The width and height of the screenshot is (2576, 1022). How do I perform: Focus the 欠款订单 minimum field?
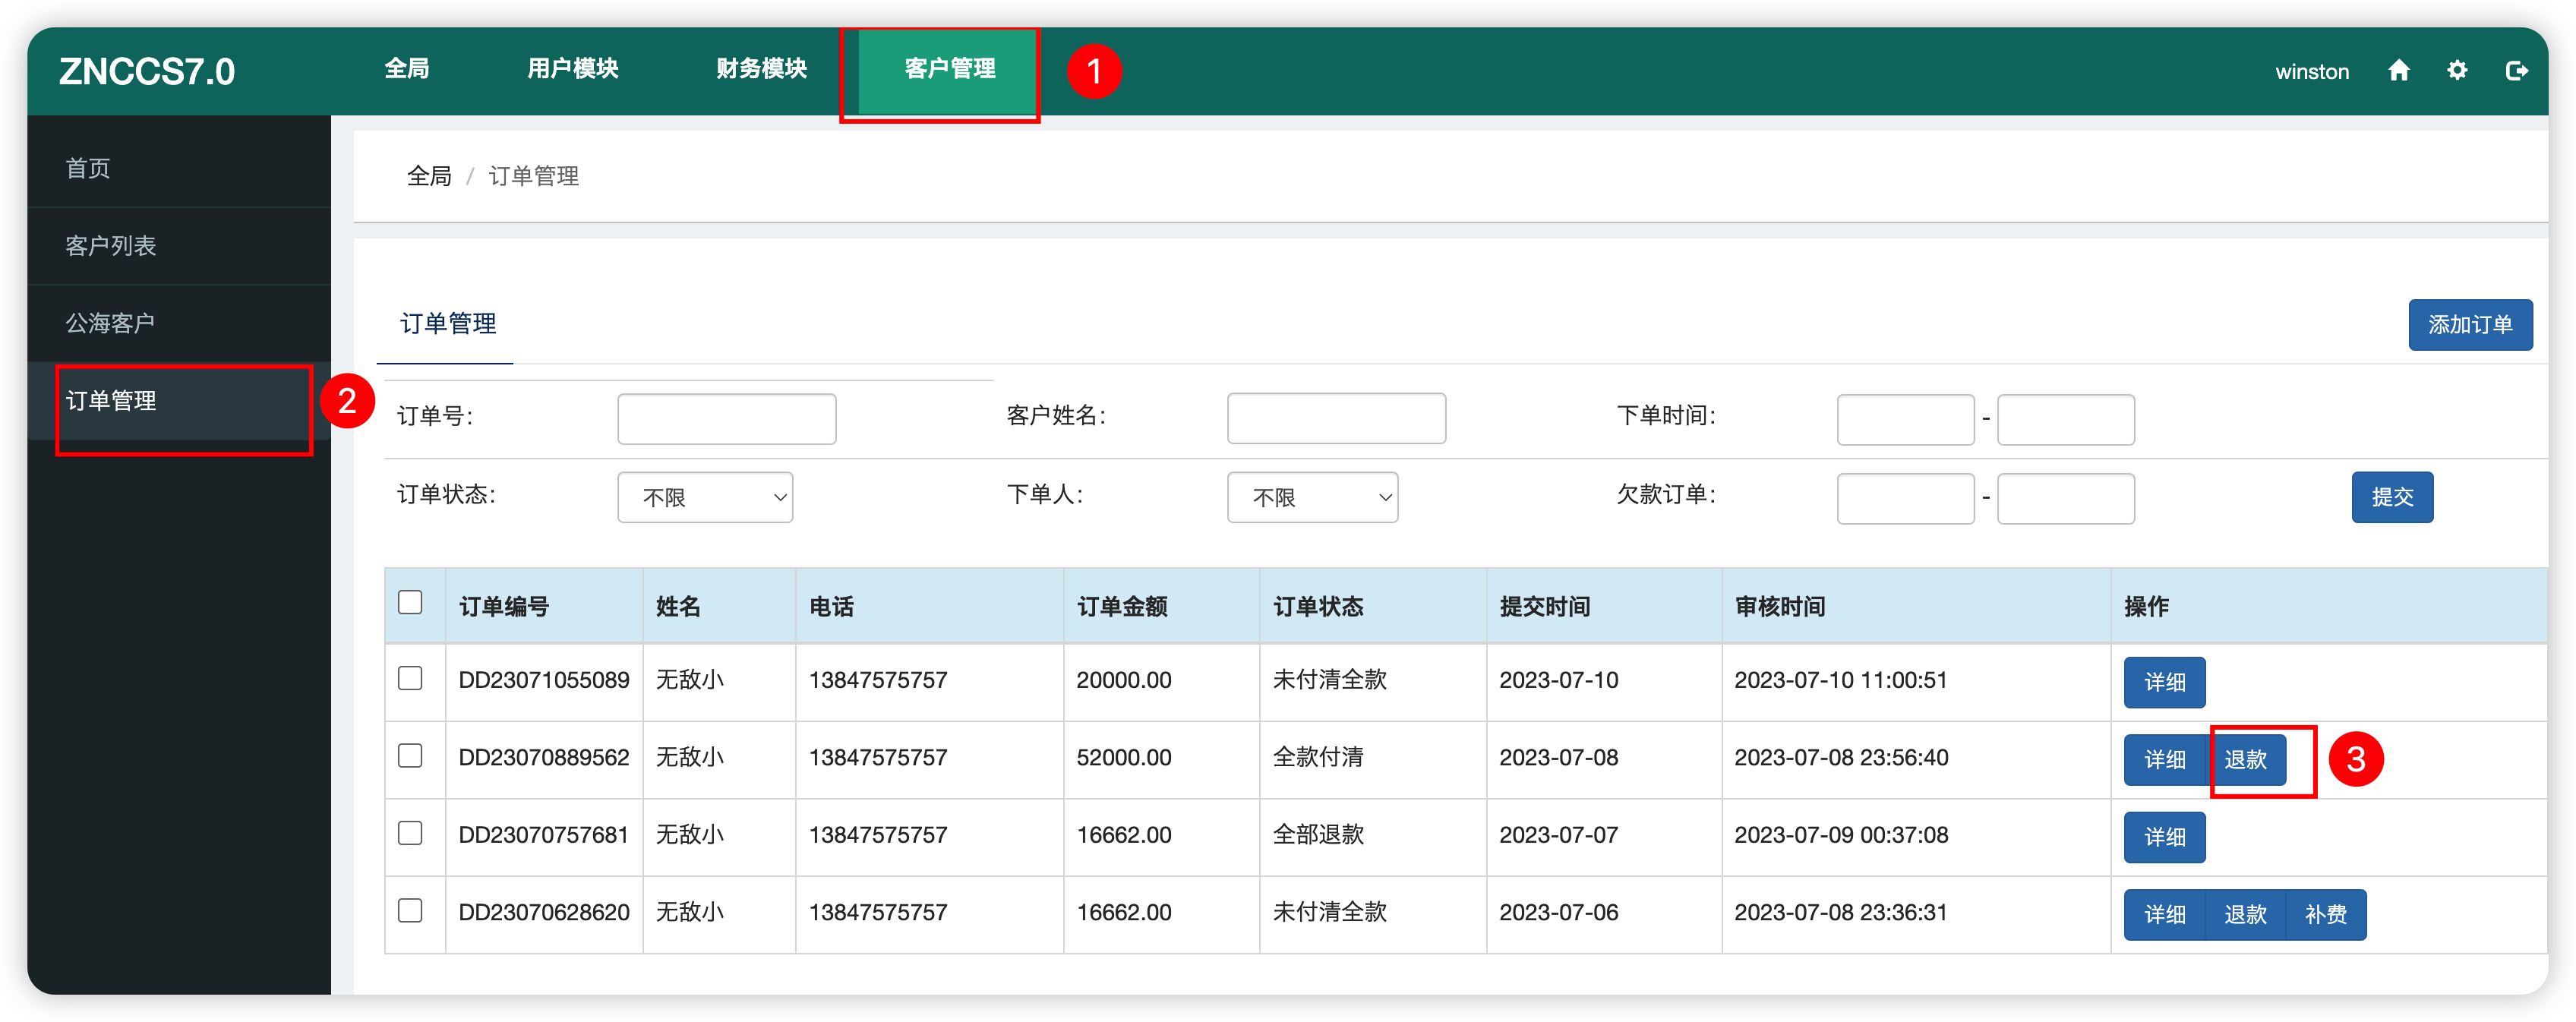coord(1905,498)
